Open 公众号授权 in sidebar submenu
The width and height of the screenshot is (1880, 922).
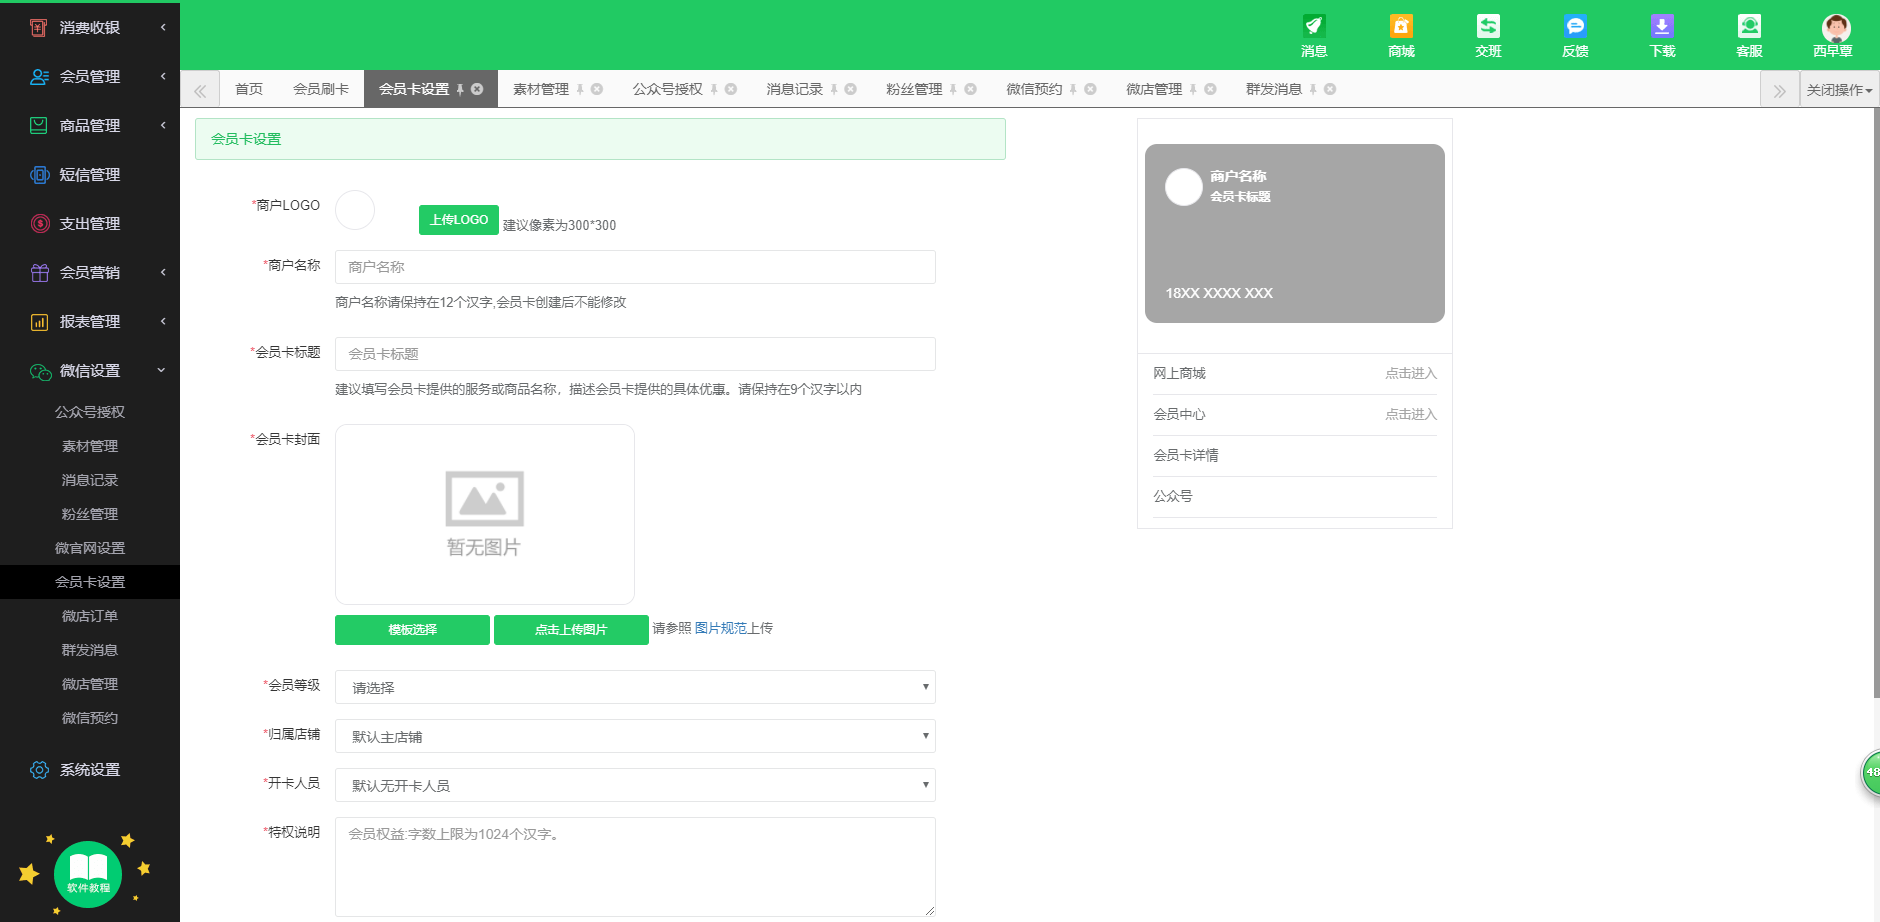90,412
